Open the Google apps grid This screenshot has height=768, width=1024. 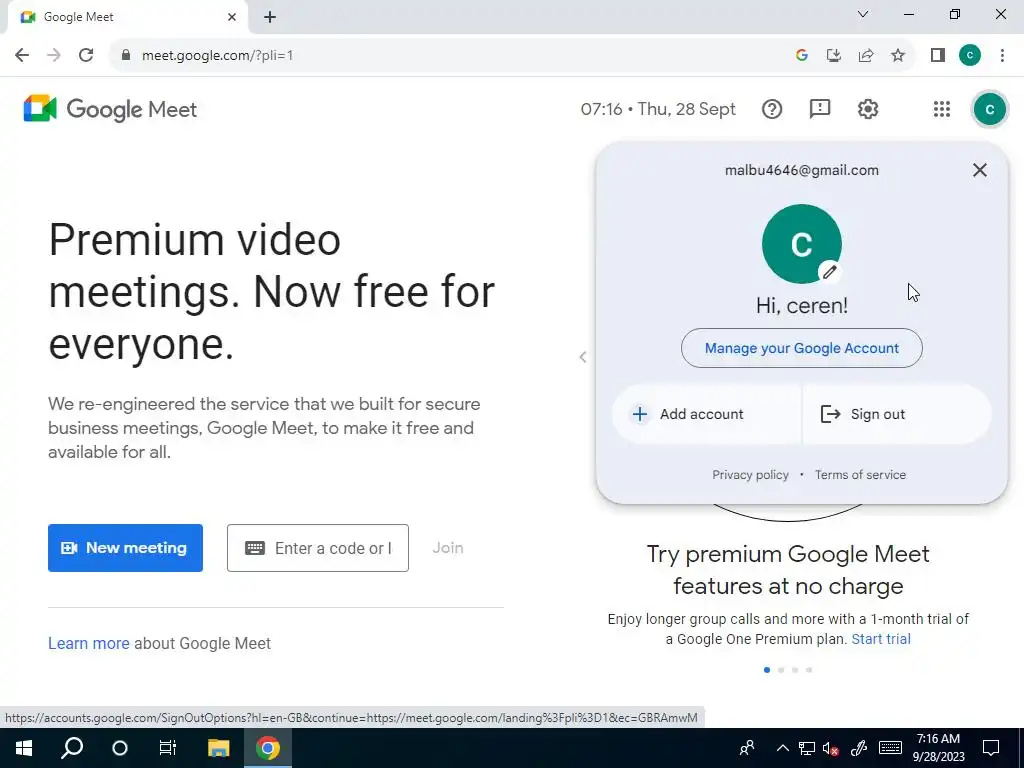pos(942,109)
